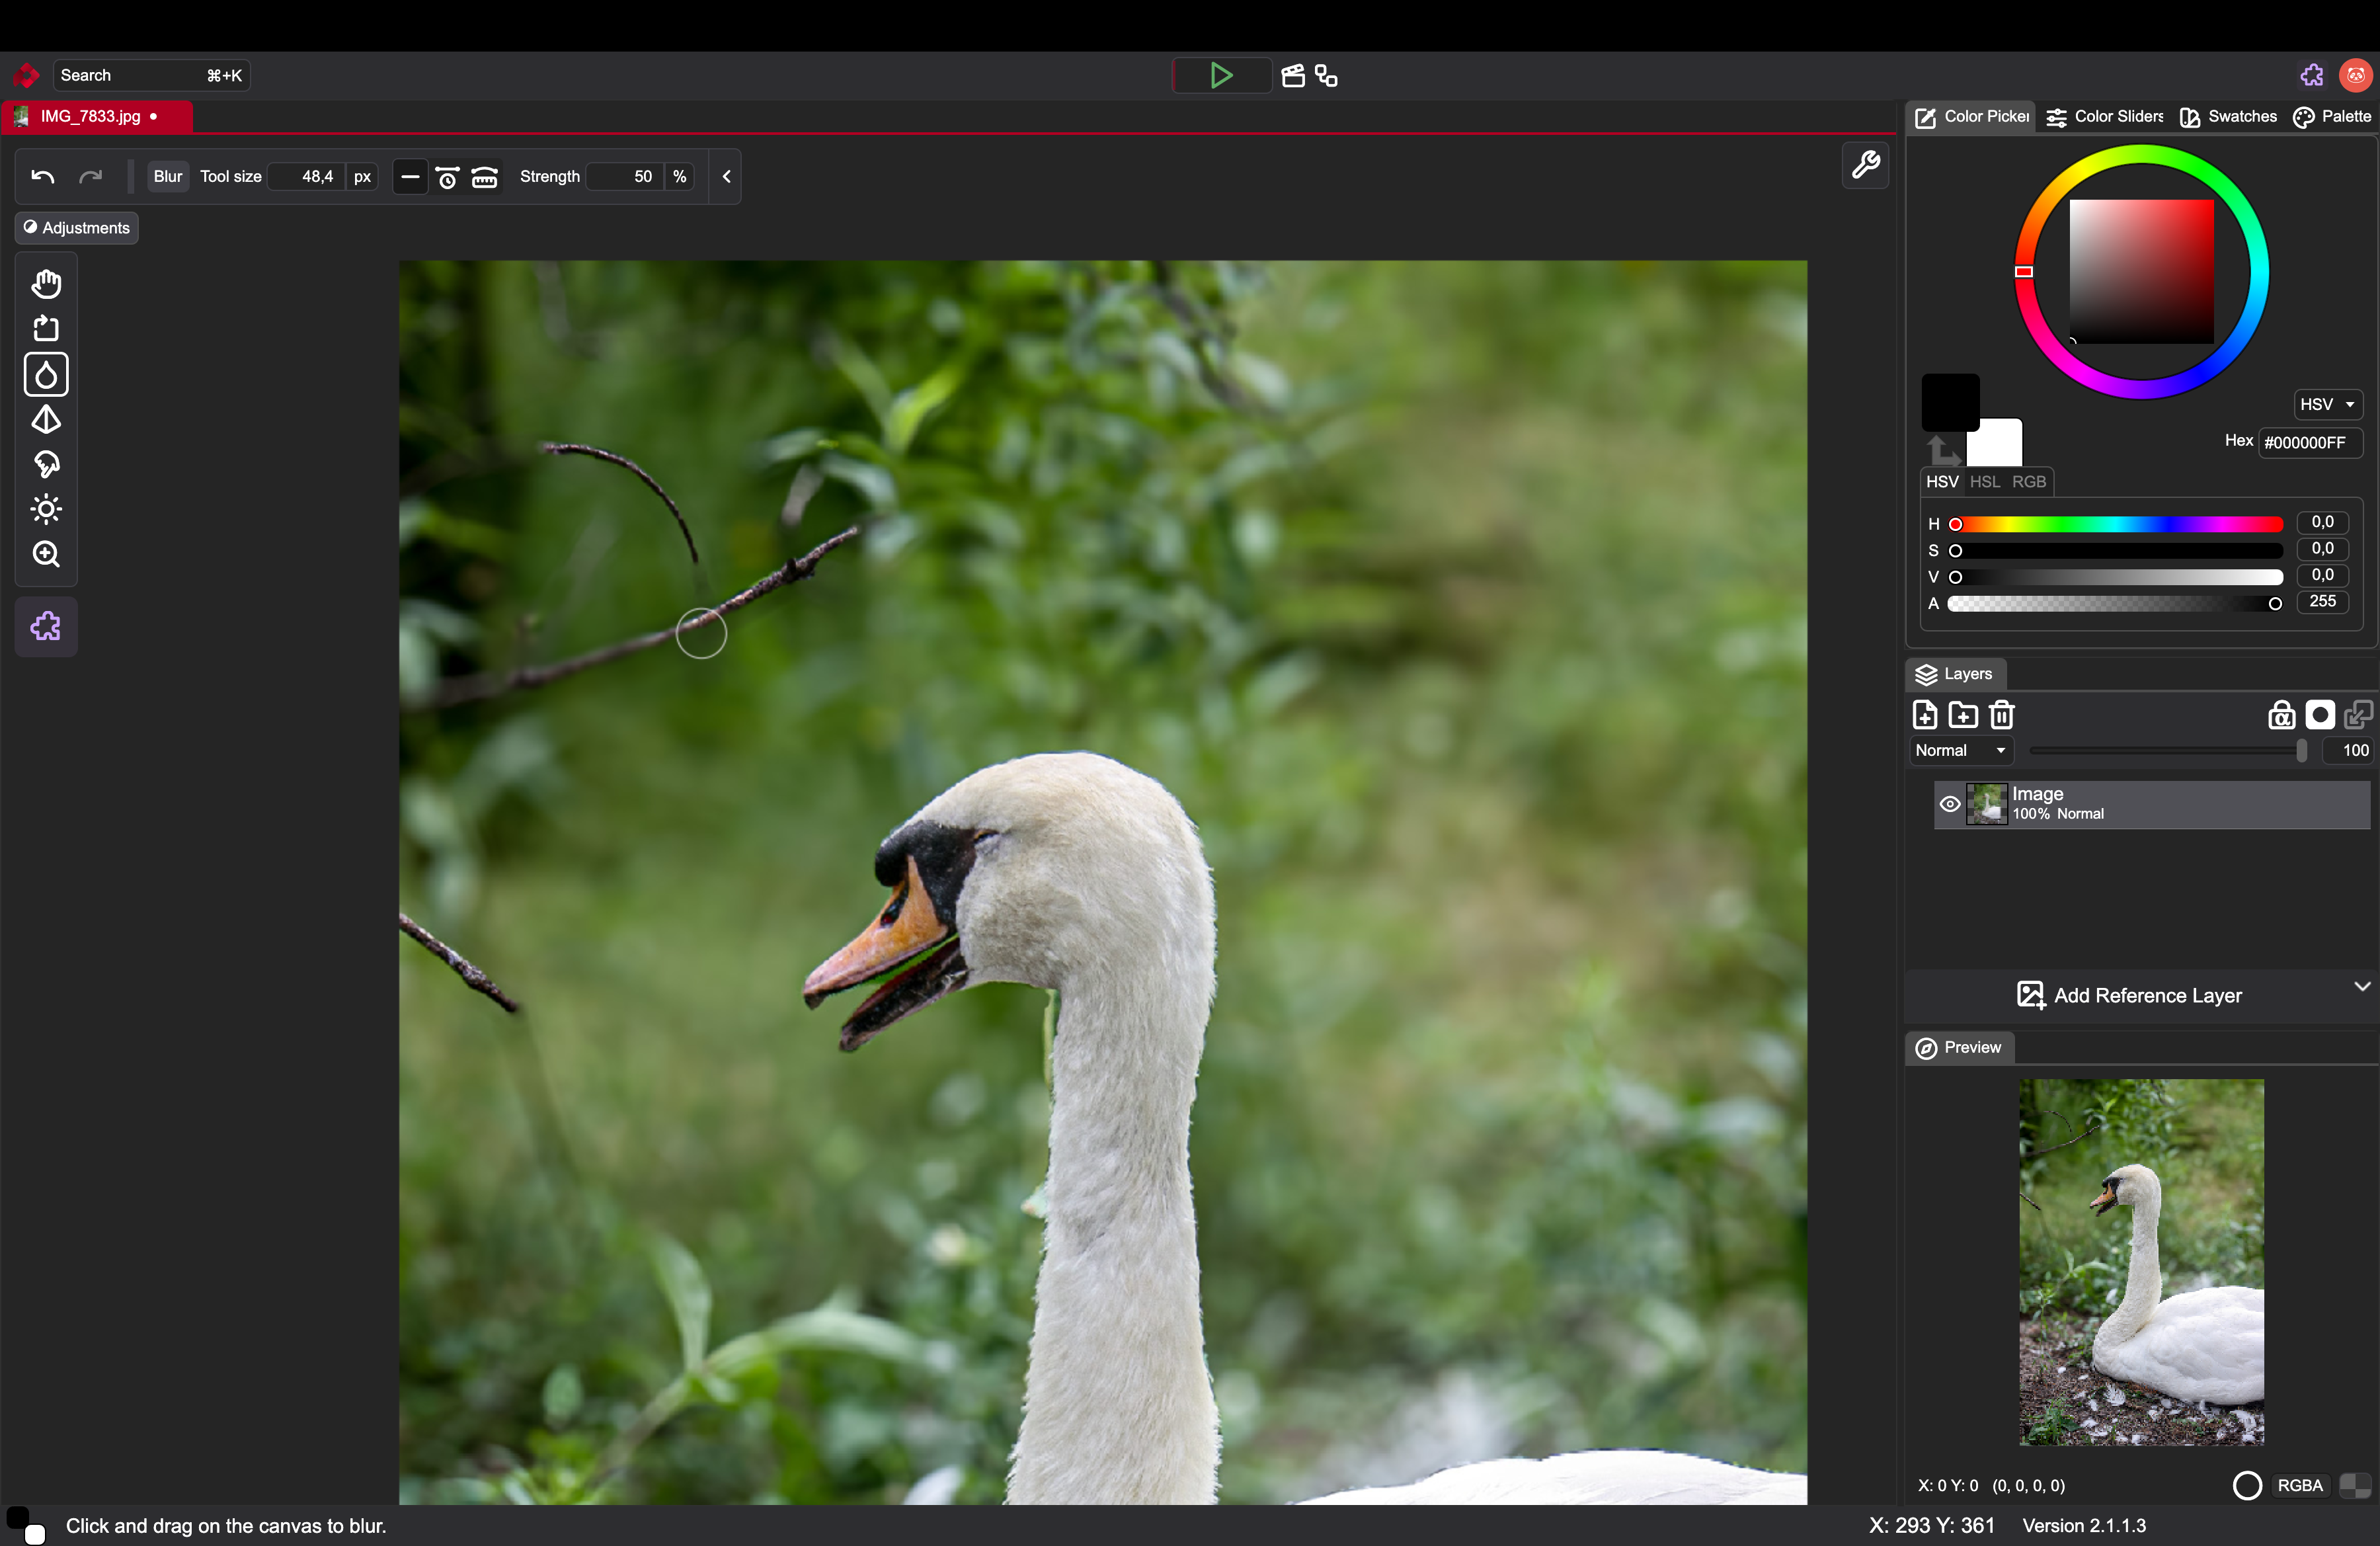Open the red account avatar icon
The height and width of the screenshot is (1546, 2380).
[x=2356, y=76]
